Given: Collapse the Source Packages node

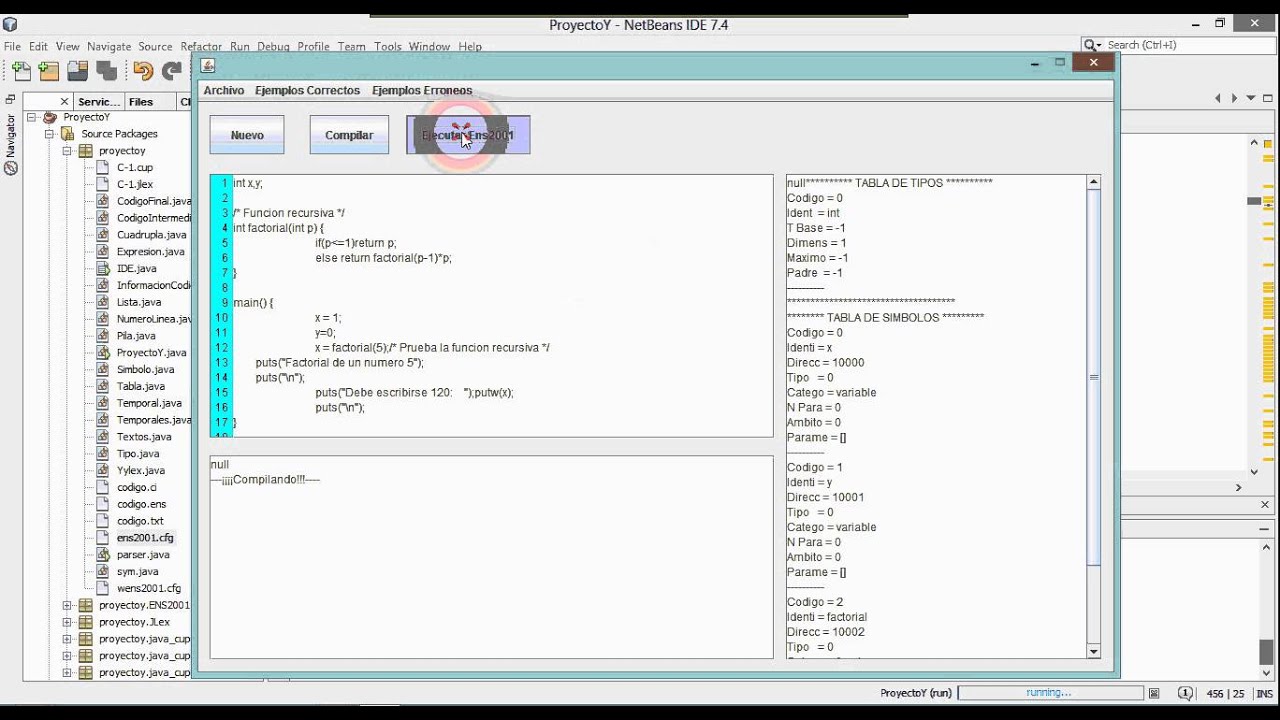Looking at the screenshot, I should click(x=49, y=134).
